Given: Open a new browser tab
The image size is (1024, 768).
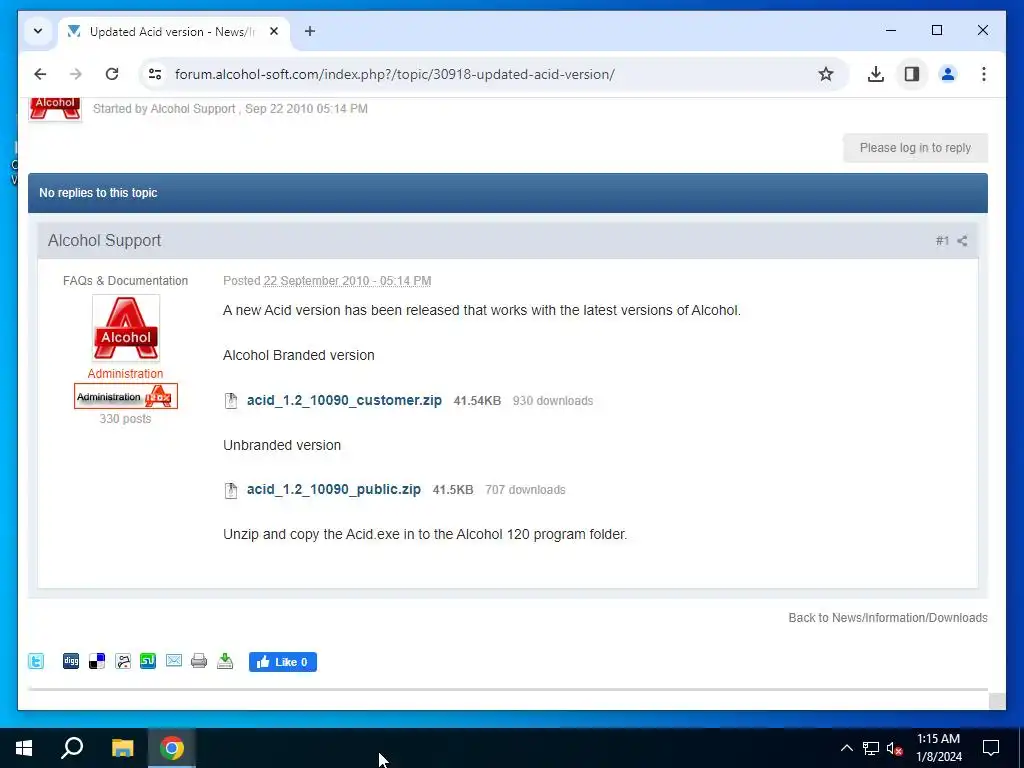Looking at the screenshot, I should pos(310,31).
